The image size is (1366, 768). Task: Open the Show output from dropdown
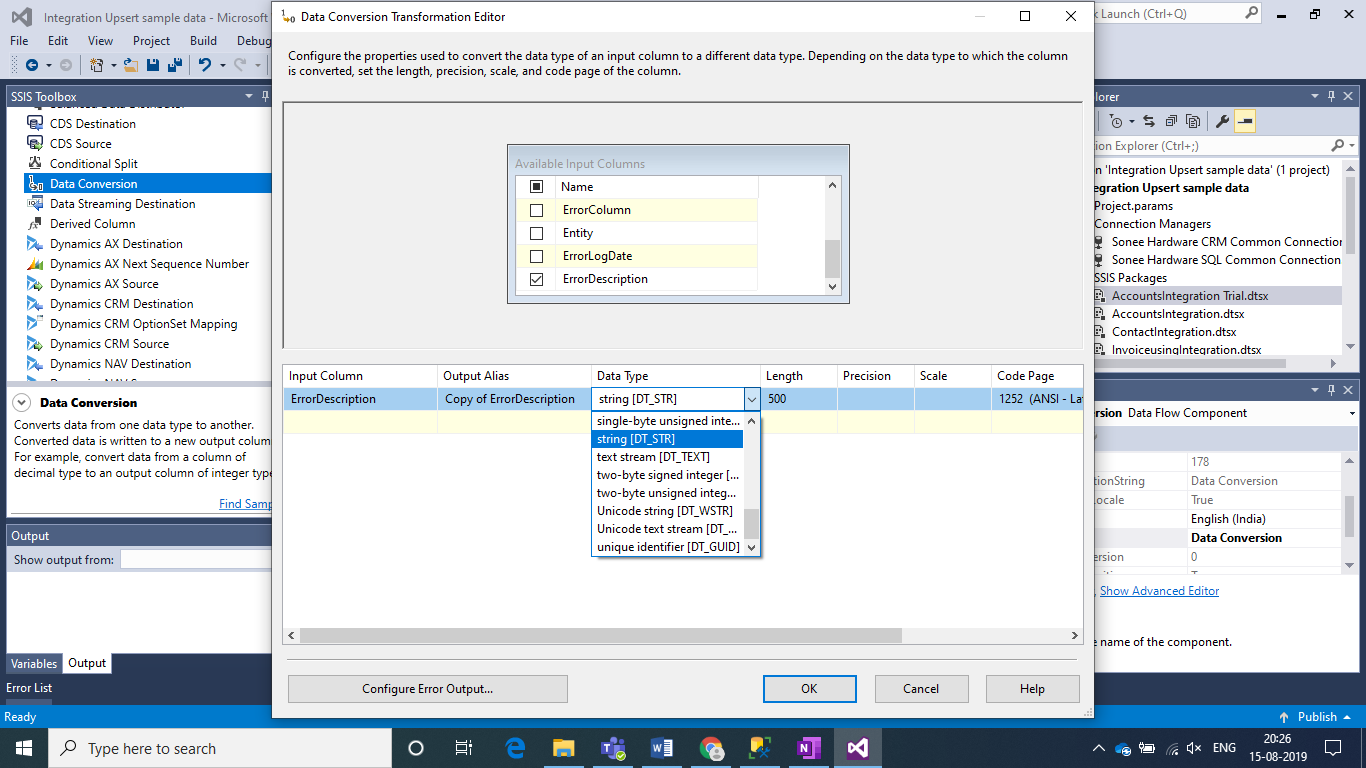click(x=195, y=559)
